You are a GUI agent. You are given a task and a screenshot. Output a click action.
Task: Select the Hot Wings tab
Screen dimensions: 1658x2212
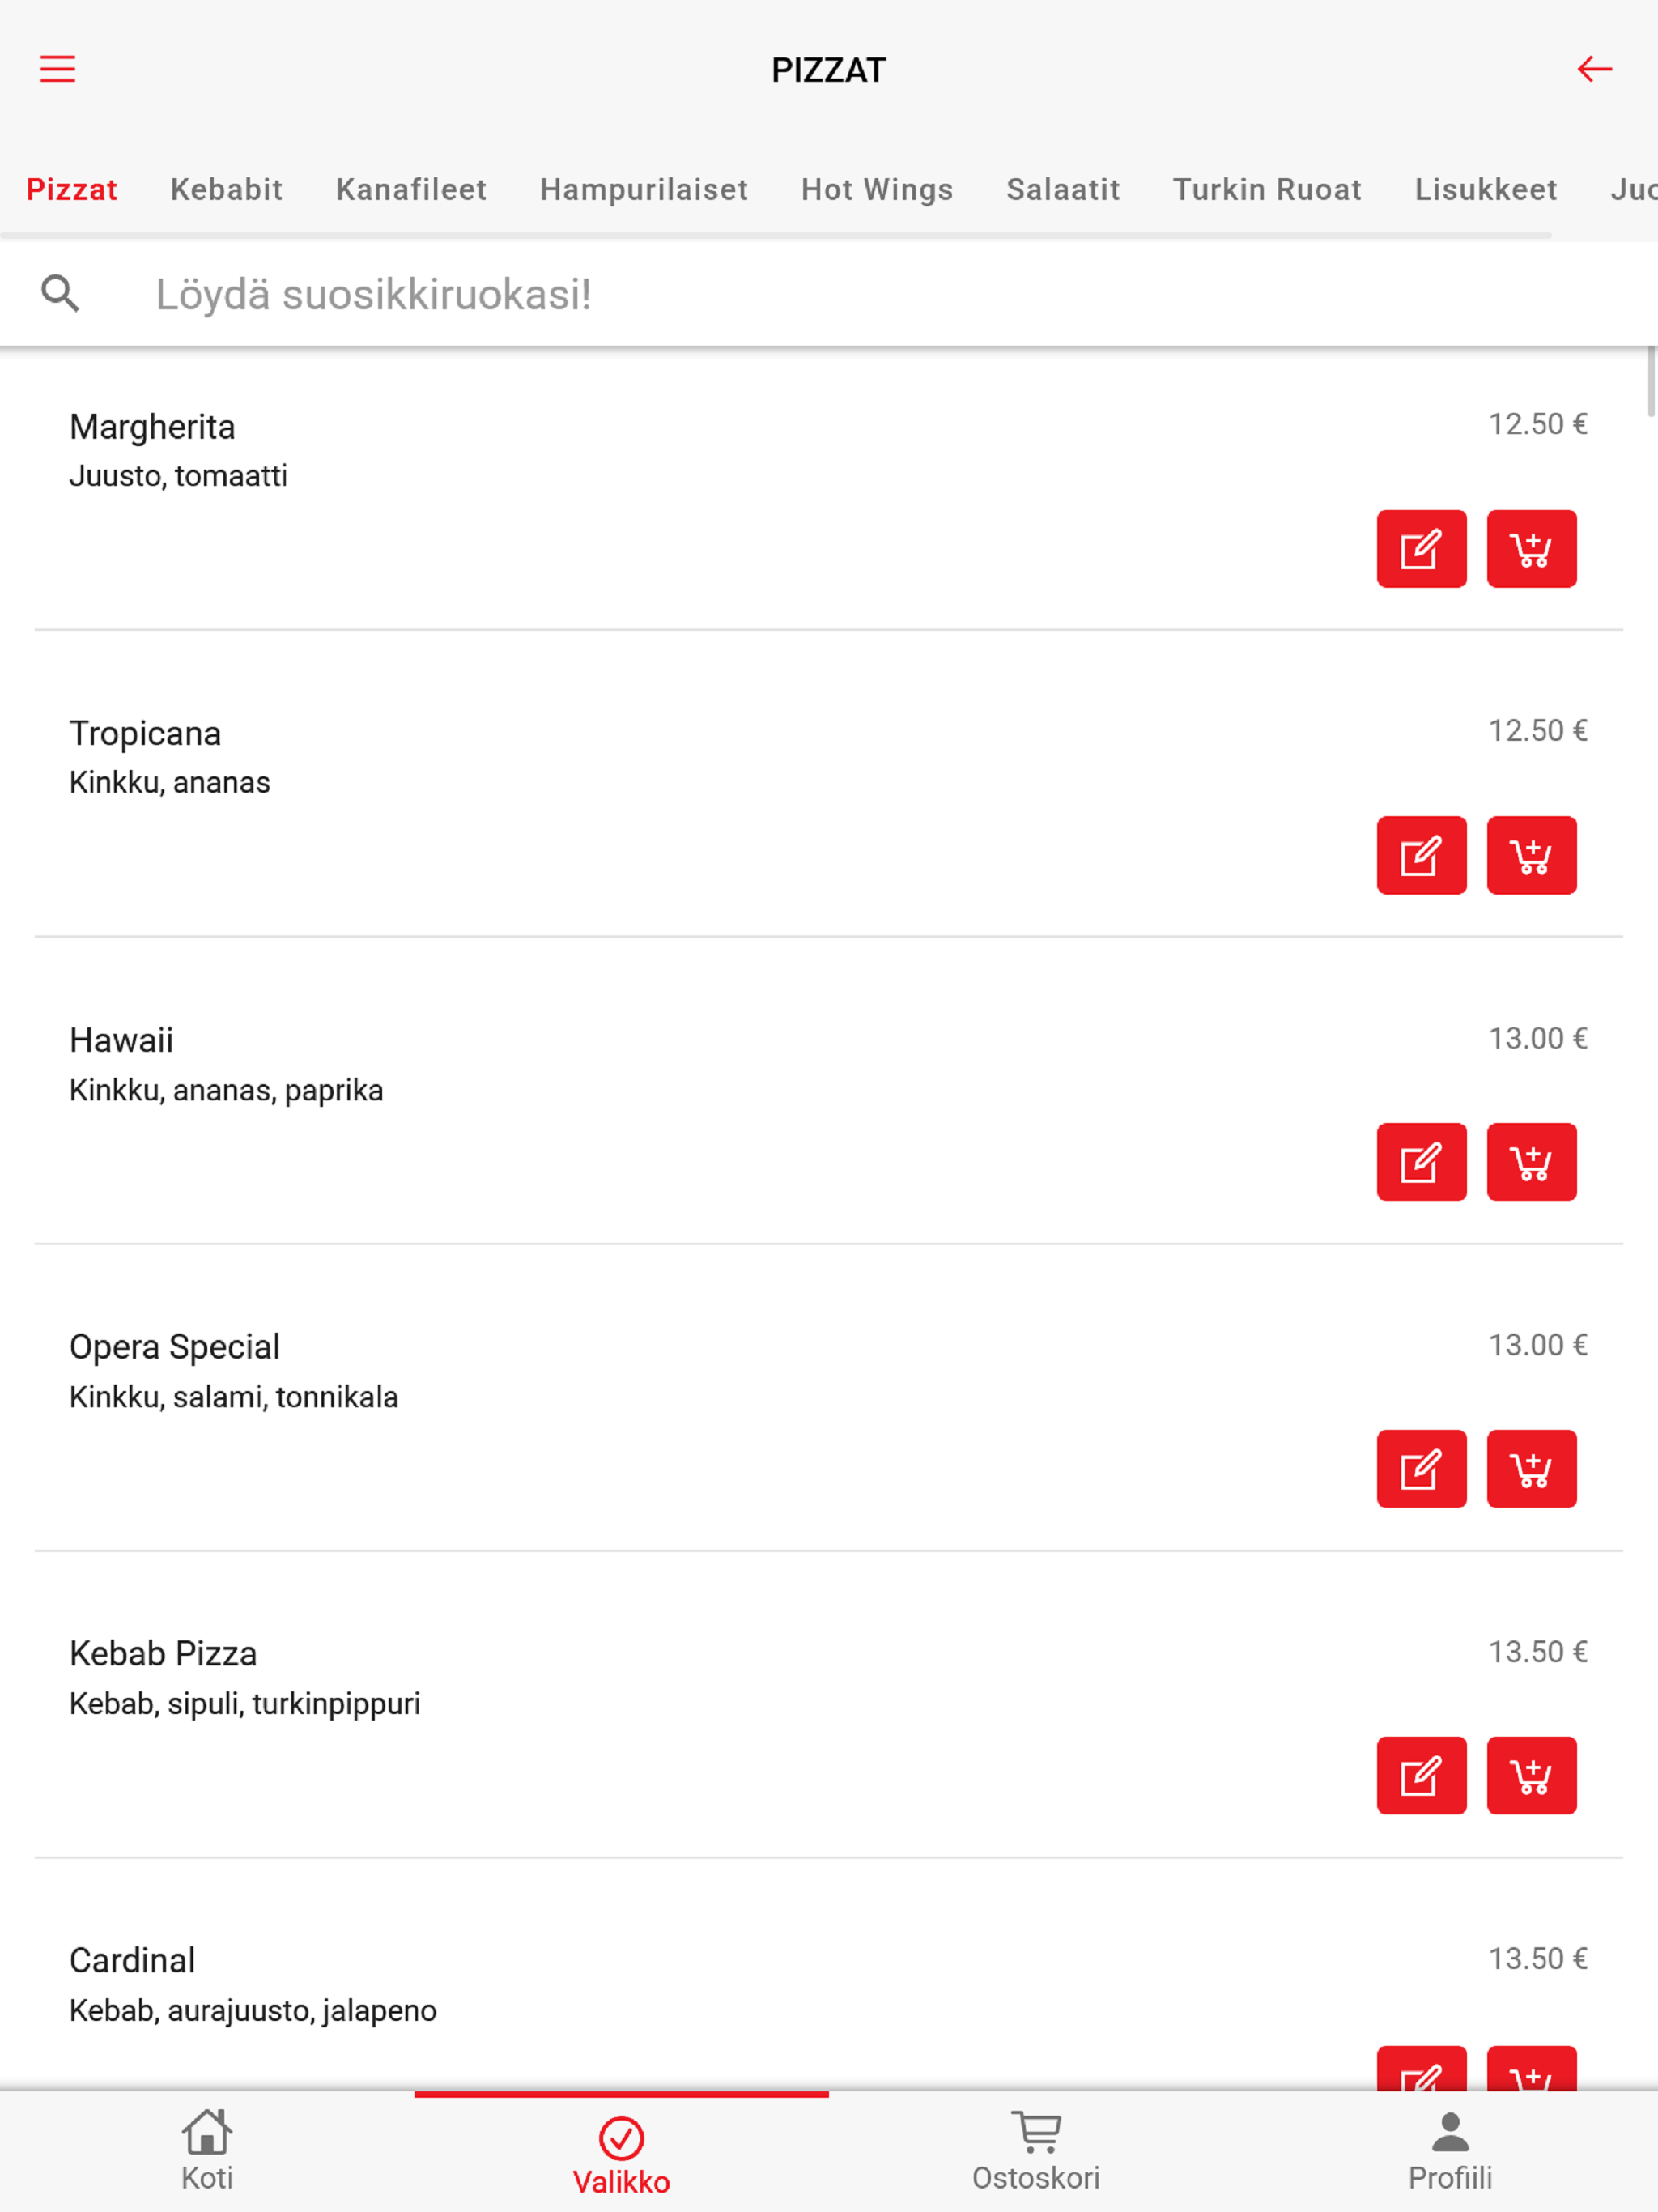(x=877, y=189)
